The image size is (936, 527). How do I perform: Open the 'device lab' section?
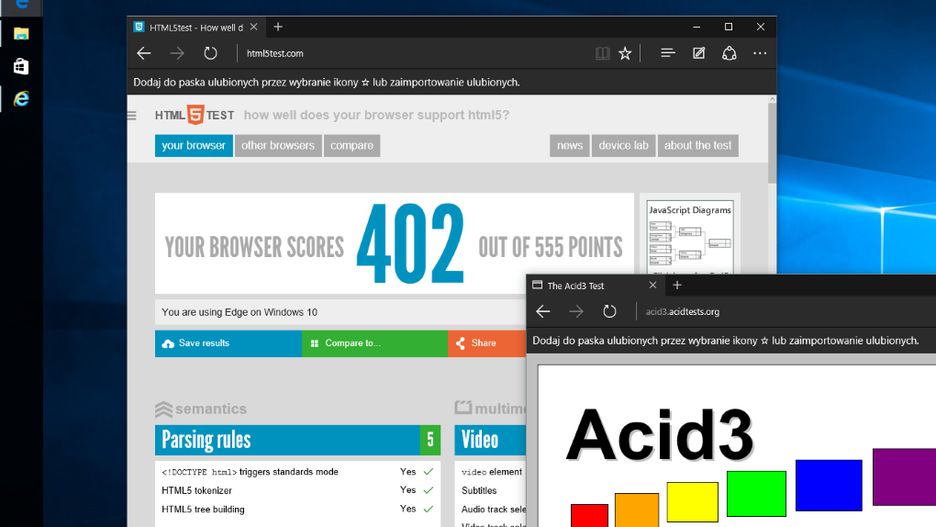pos(623,146)
